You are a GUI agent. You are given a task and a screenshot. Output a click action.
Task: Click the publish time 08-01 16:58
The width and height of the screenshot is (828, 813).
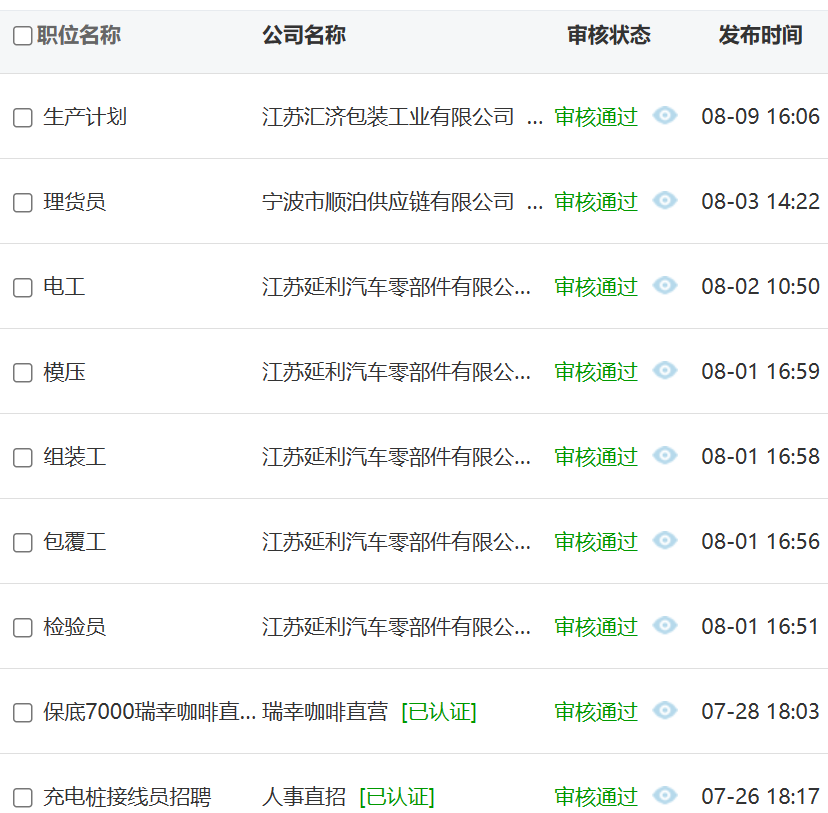coord(760,456)
